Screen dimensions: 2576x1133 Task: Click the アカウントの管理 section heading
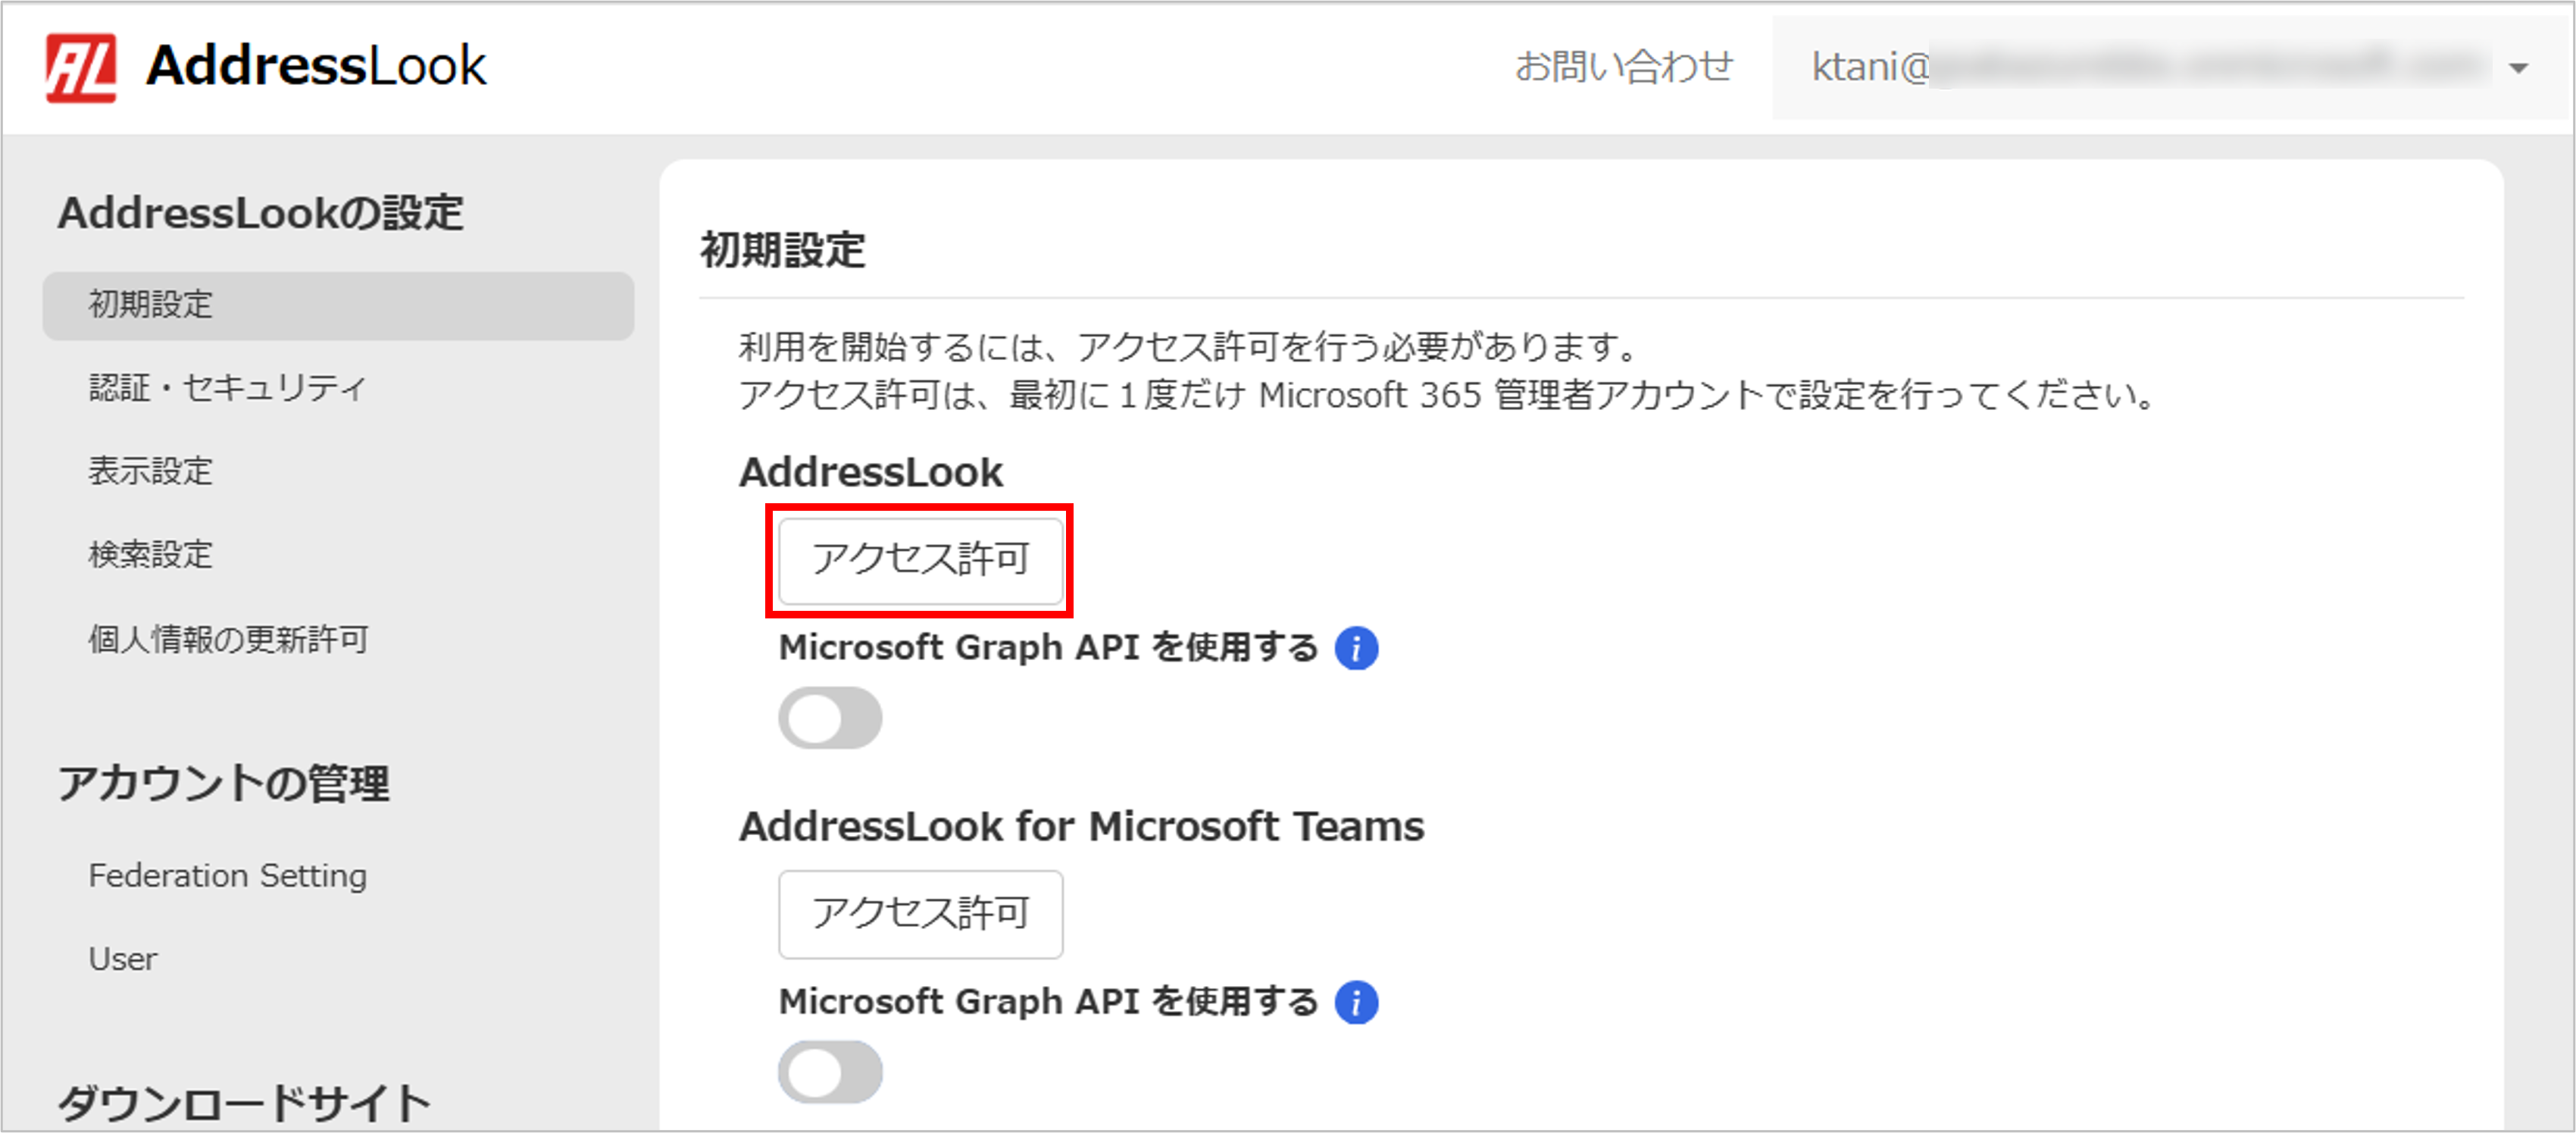[224, 783]
